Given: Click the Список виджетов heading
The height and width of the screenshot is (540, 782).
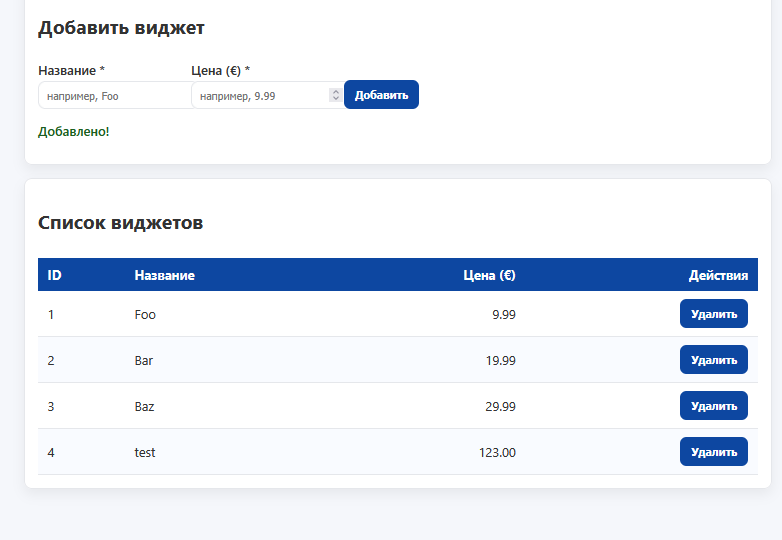Looking at the screenshot, I should tap(120, 223).
